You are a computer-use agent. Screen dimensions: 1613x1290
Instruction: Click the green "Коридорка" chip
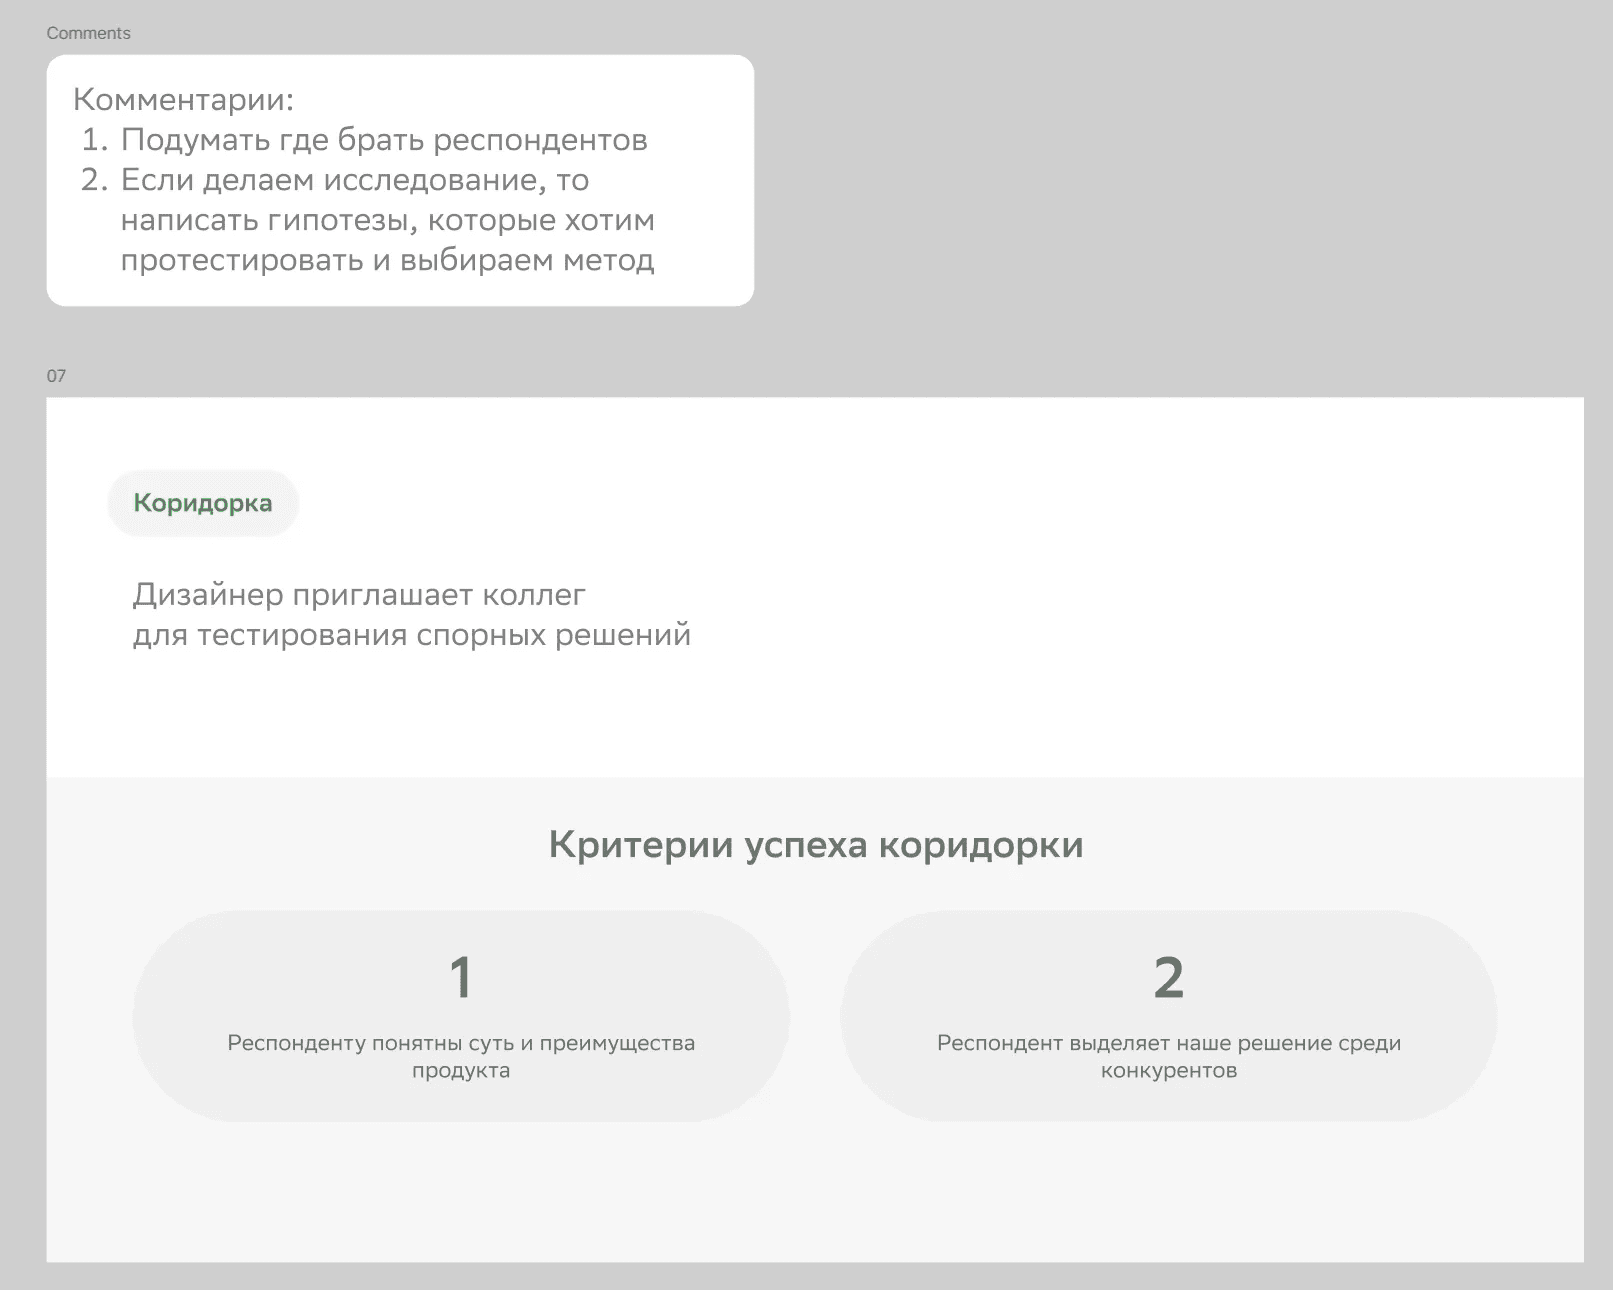(203, 503)
